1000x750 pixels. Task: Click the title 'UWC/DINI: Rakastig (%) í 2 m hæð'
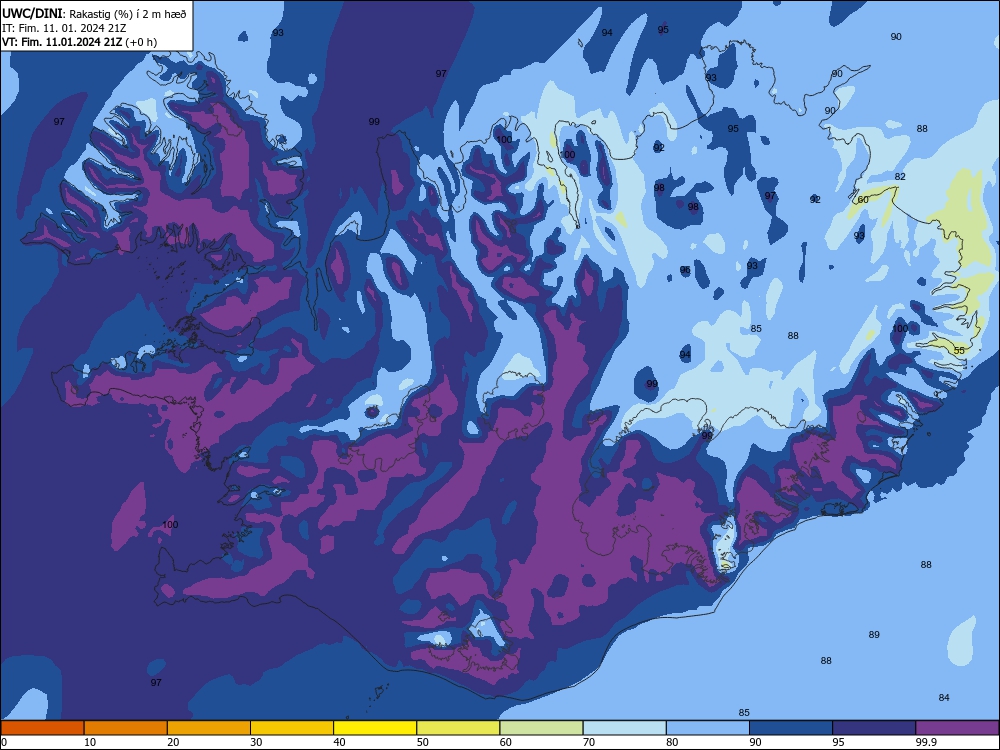[x=94, y=14]
